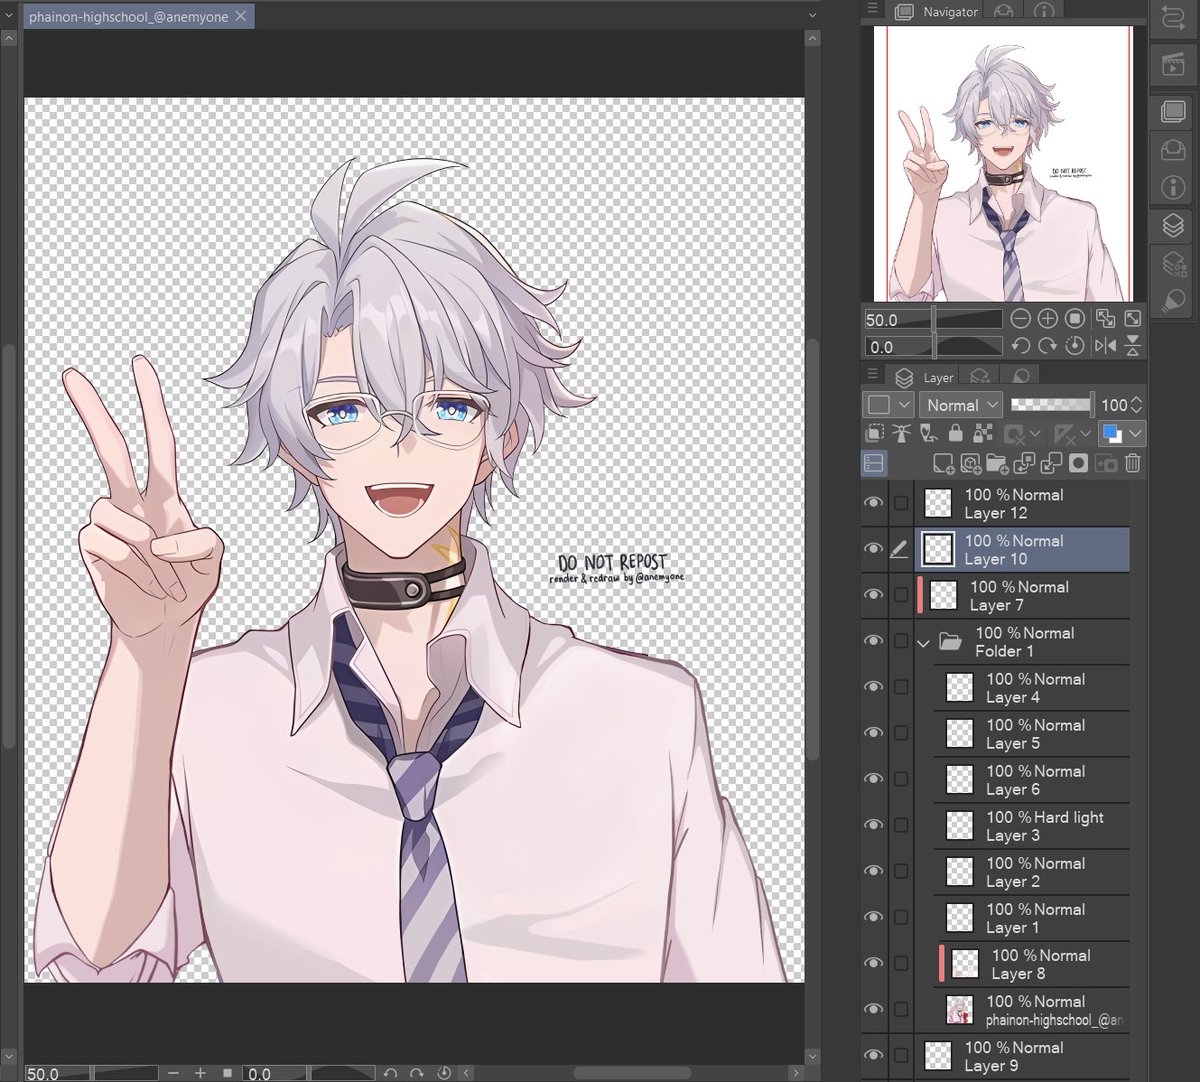Create a new raster layer
The image size is (1200, 1082).
pos(943,463)
